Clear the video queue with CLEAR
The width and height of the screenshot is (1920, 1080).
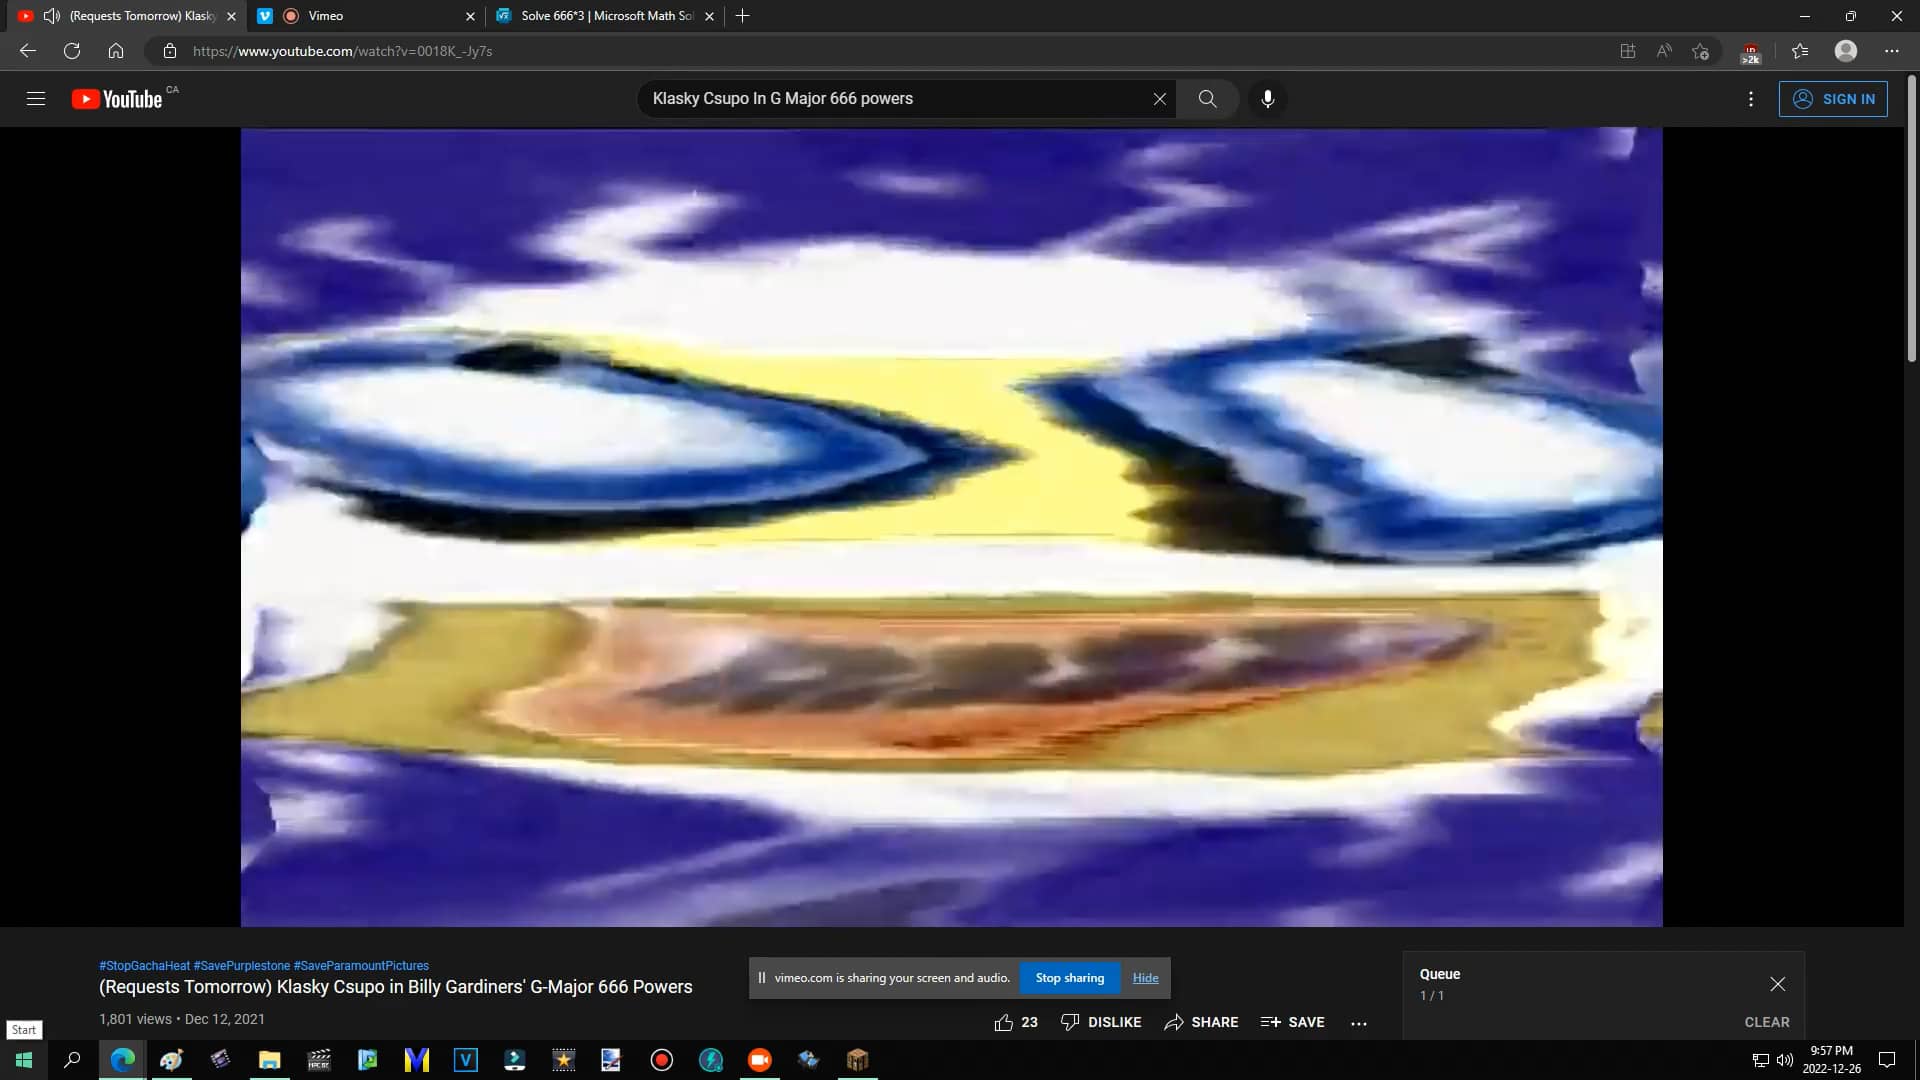tap(1766, 1021)
